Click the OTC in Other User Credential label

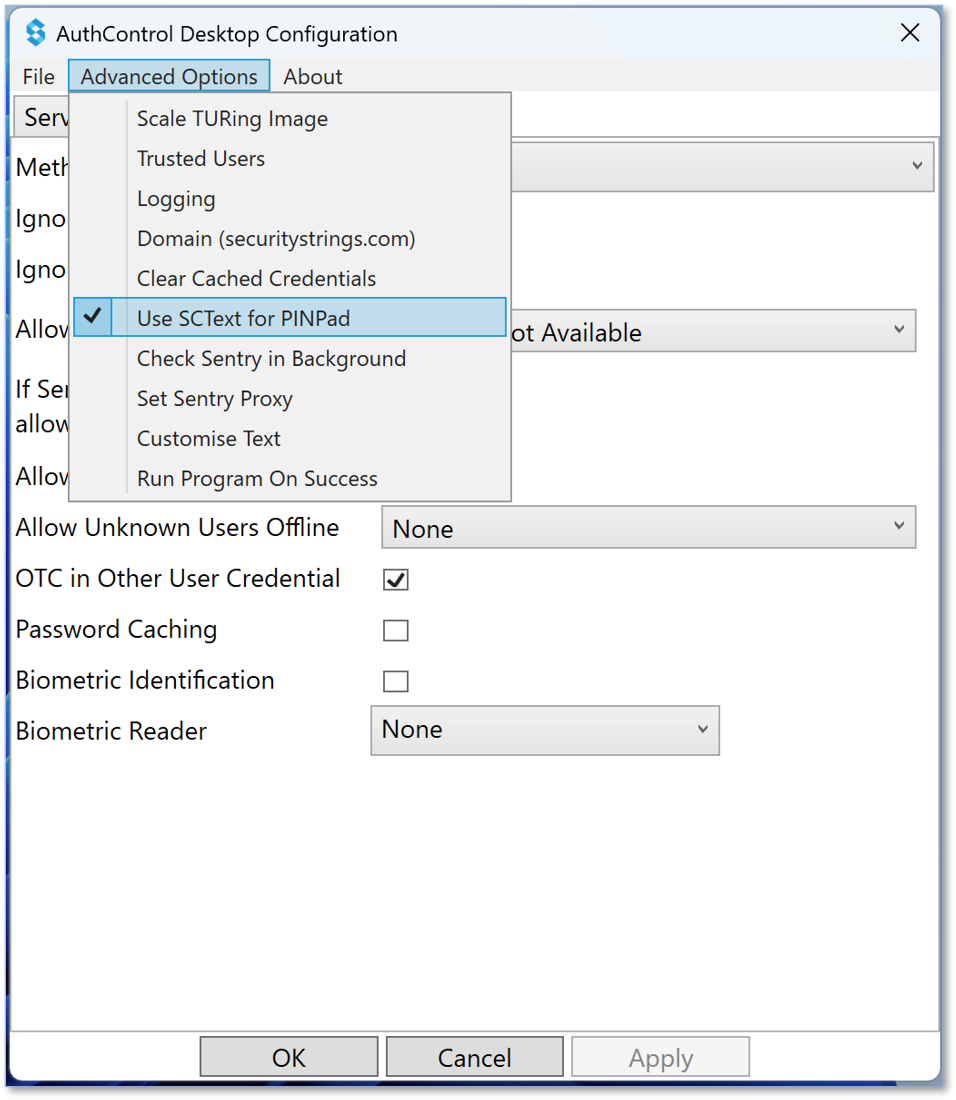178,579
